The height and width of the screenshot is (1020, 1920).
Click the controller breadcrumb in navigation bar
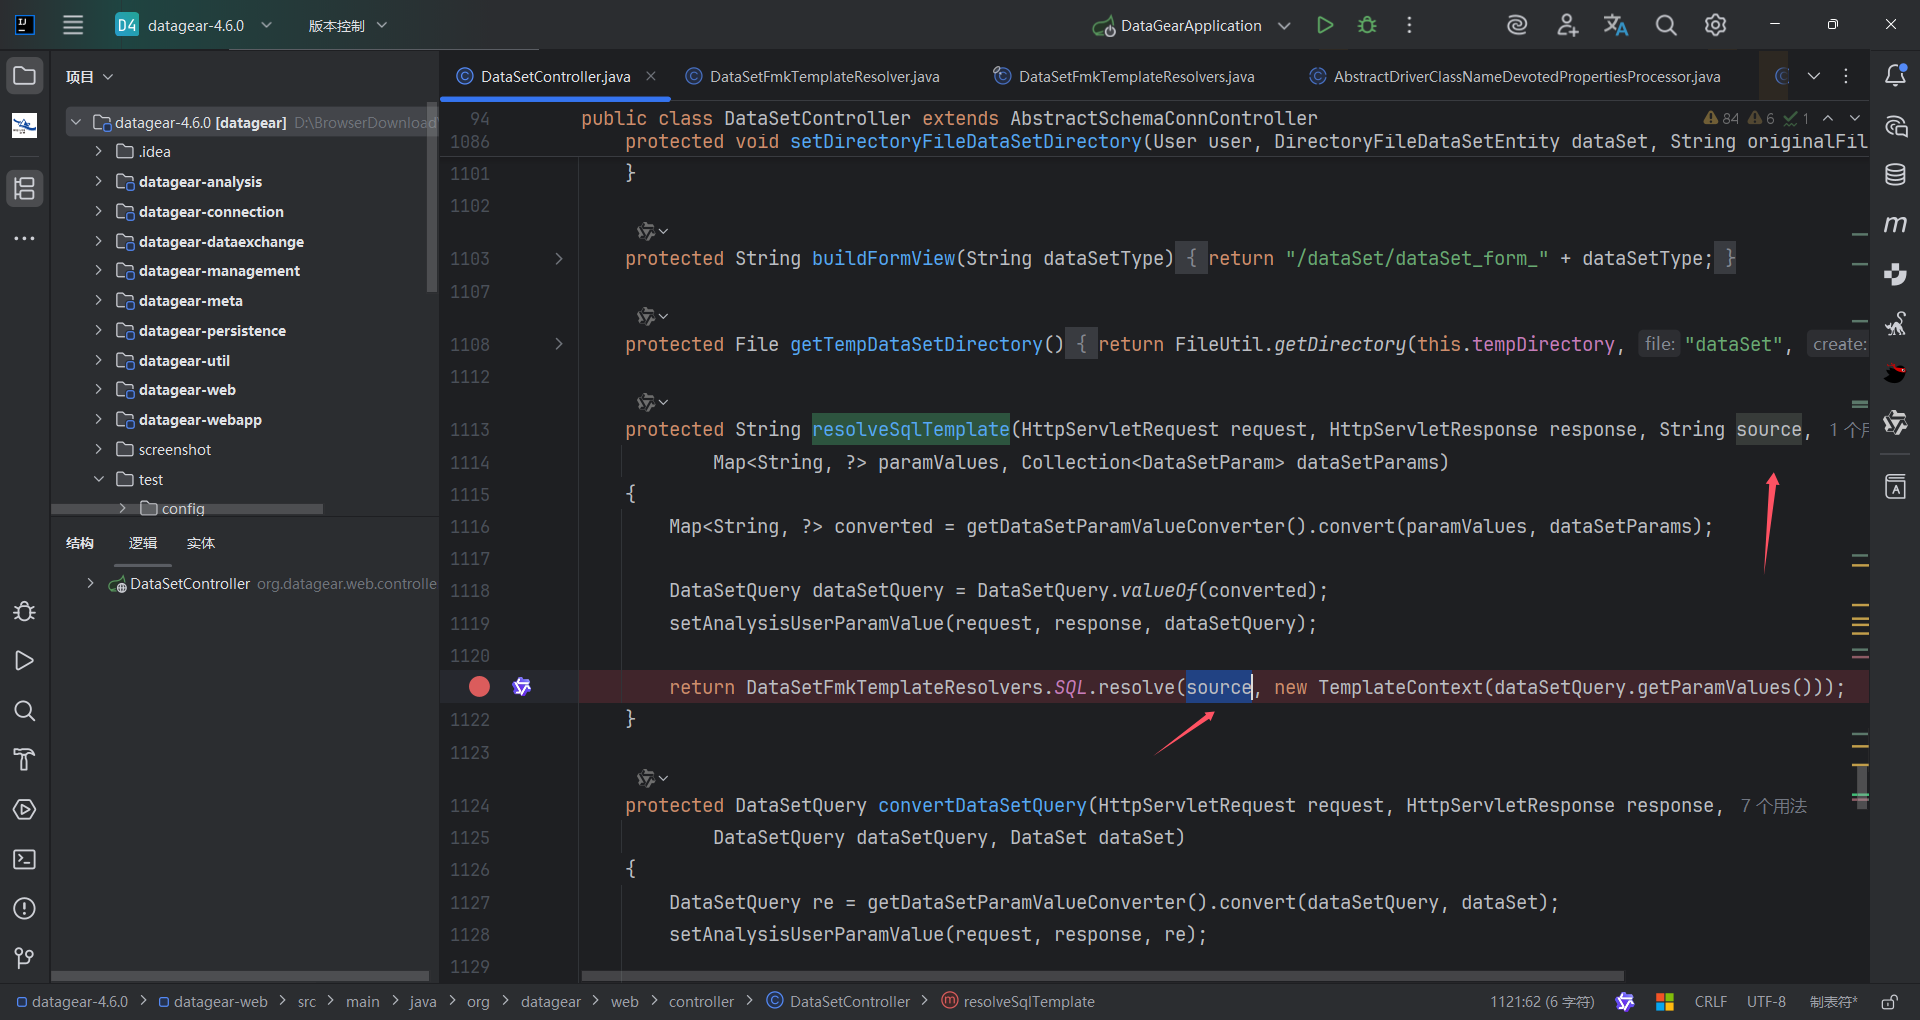(701, 1002)
